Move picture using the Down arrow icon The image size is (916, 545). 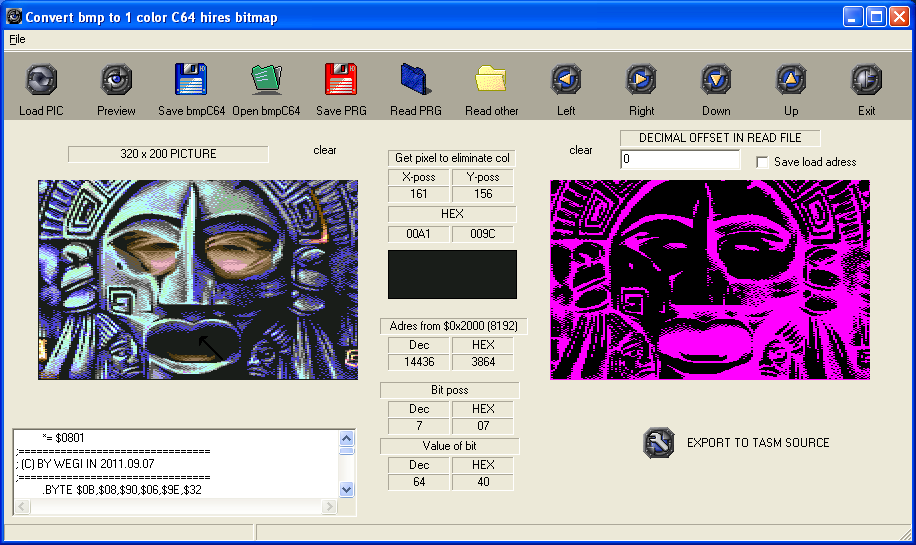pos(716,80)
